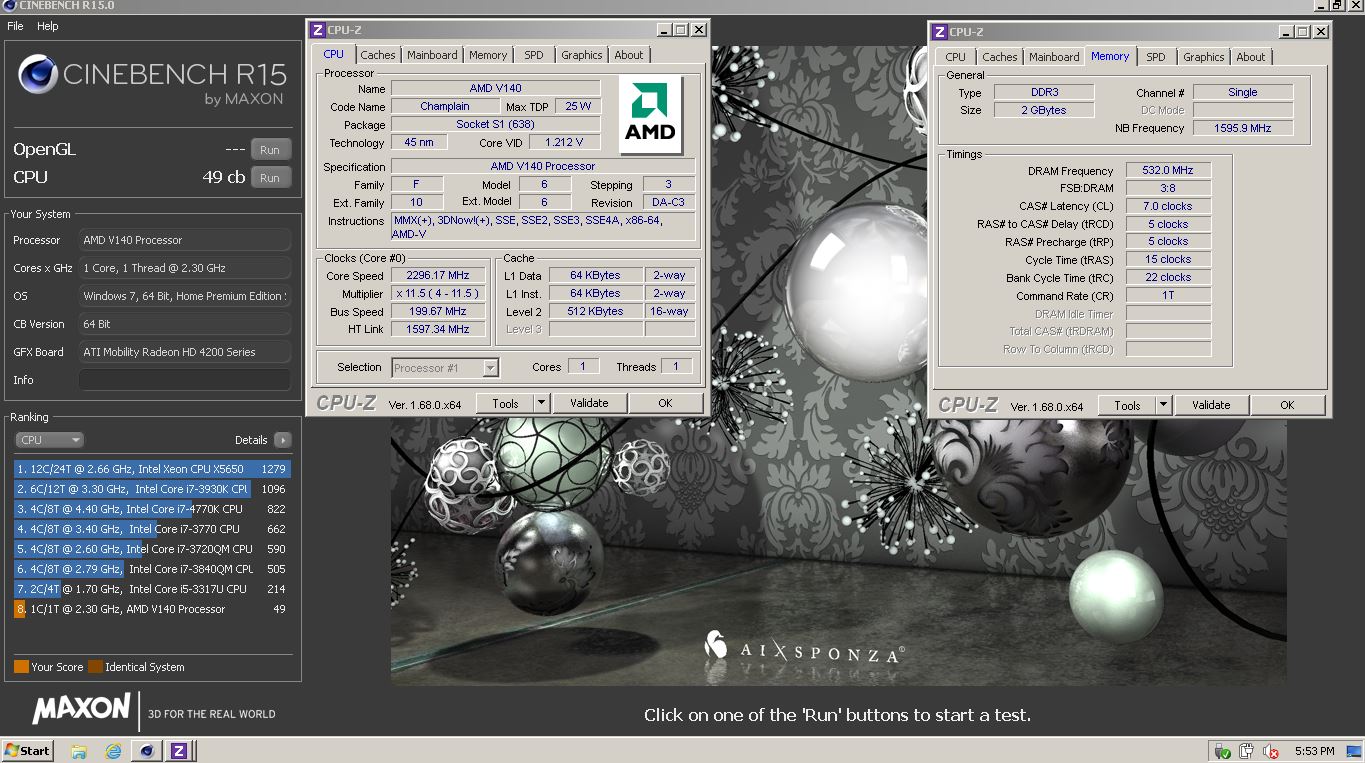Click the security shield tray icon

point(1222,751)
